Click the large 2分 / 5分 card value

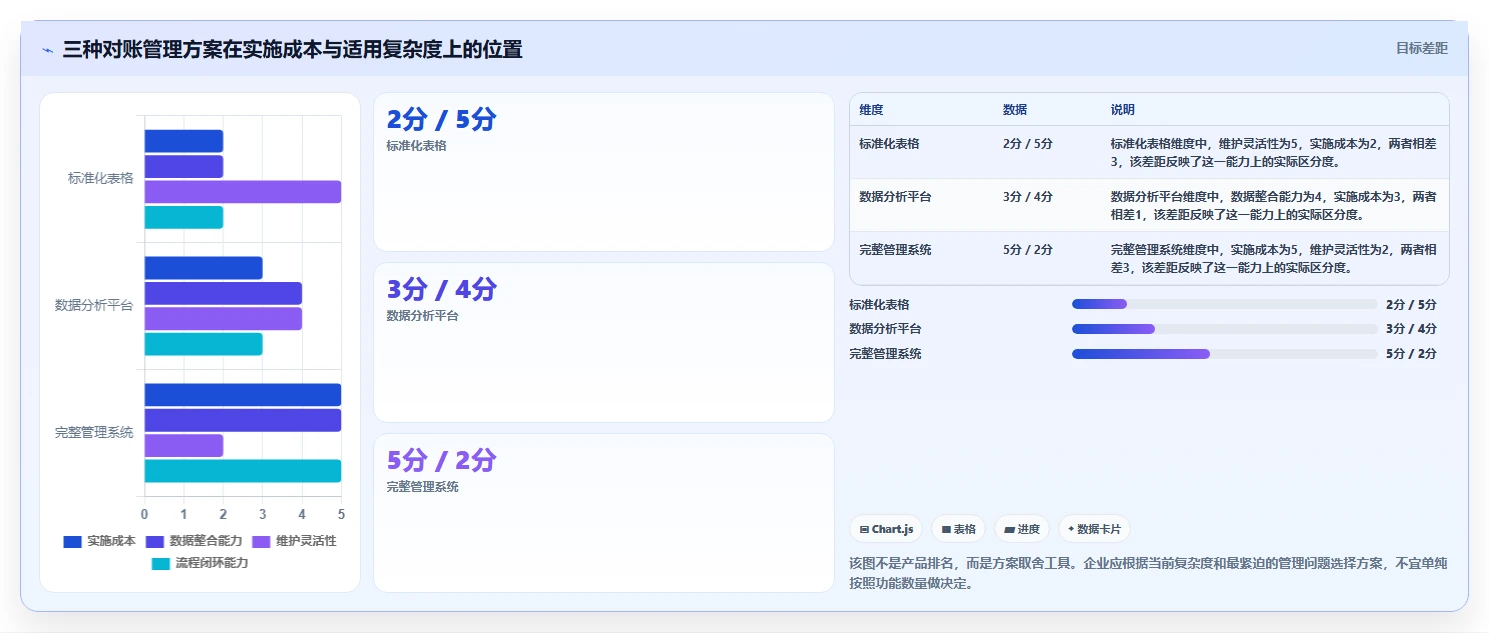click(x=441, y=120)
